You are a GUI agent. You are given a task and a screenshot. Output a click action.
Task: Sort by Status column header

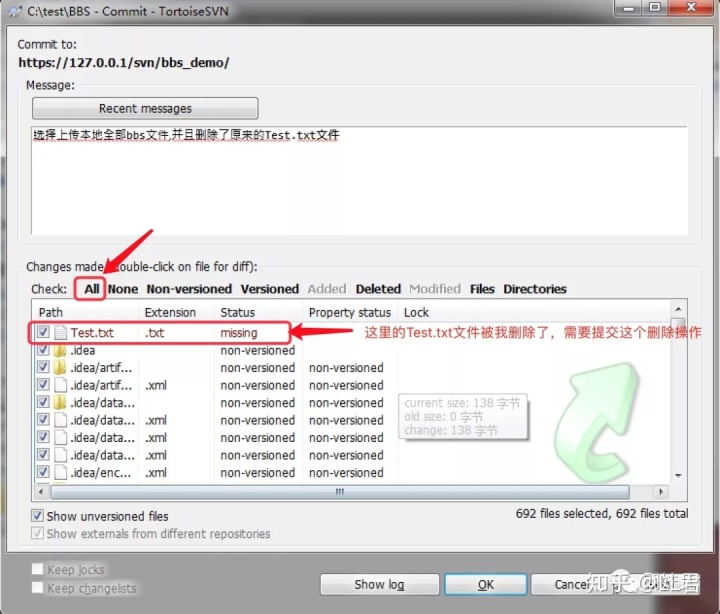pos(259,312)
